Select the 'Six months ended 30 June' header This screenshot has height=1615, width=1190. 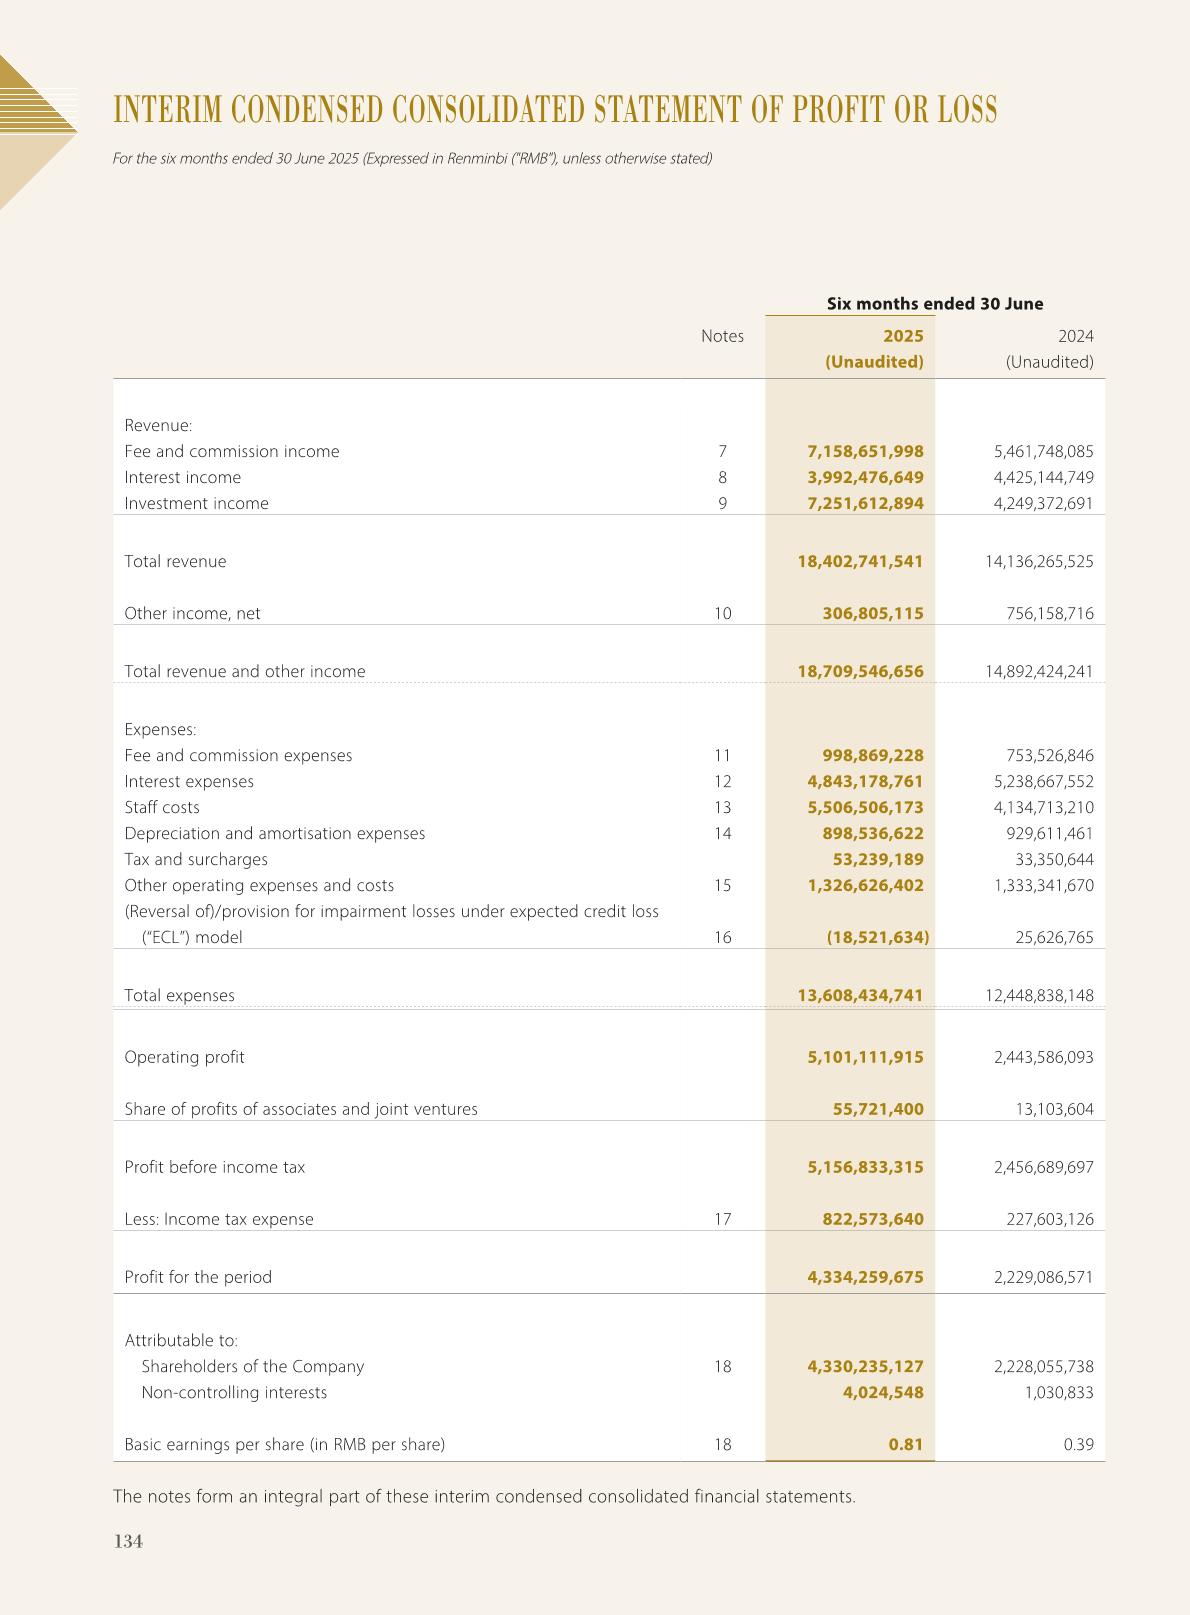point(934,304)
